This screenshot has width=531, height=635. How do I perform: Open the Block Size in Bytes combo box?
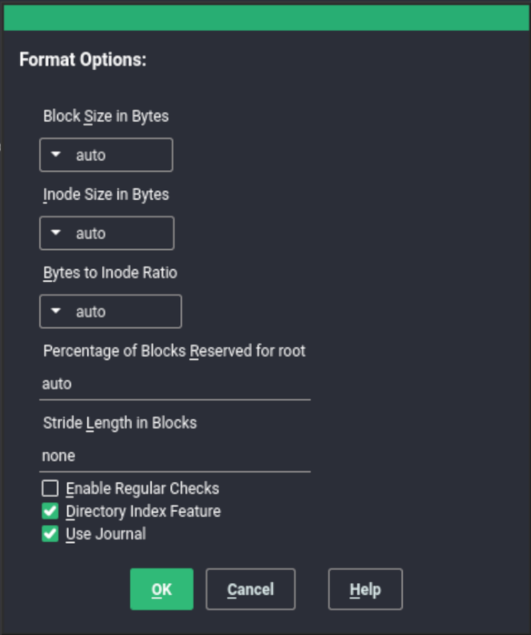pyautogui.click(x=106, y=155)
